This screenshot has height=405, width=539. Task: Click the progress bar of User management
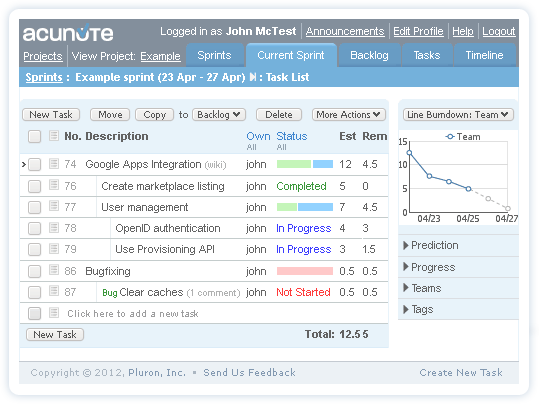coord(305,207)
